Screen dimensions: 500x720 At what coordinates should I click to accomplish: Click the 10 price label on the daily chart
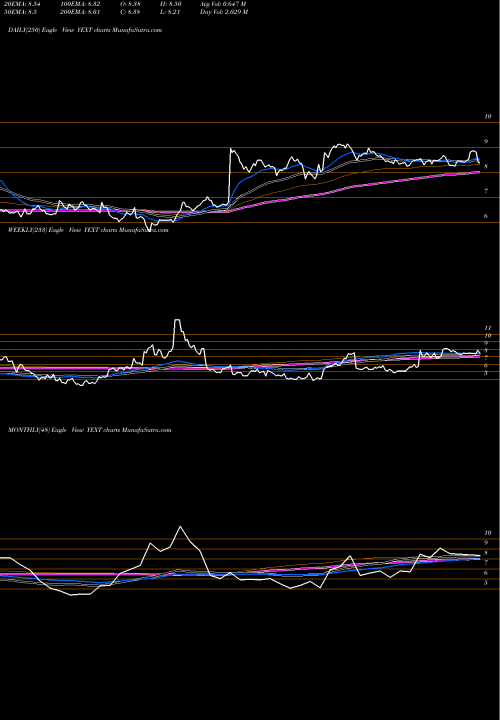click(488, 117)
